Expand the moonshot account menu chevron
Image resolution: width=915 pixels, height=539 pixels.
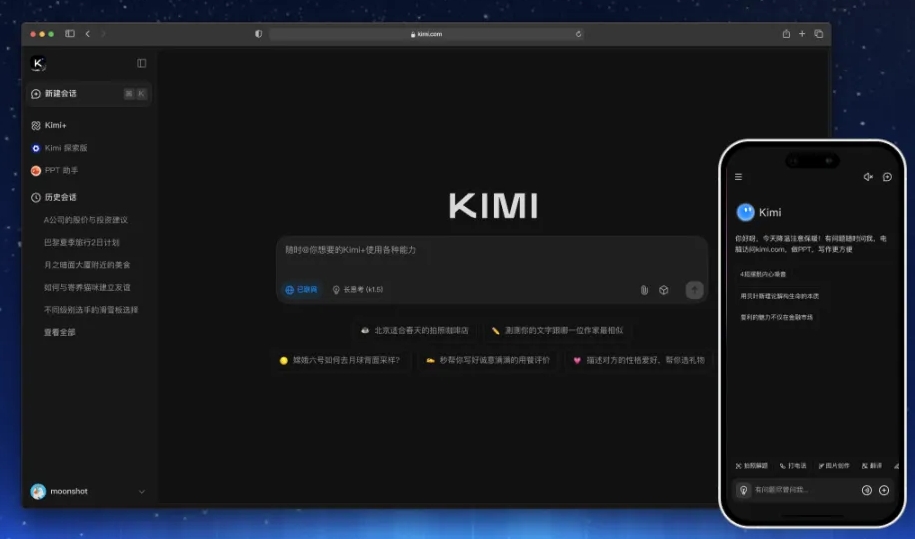tap(141, 492)
